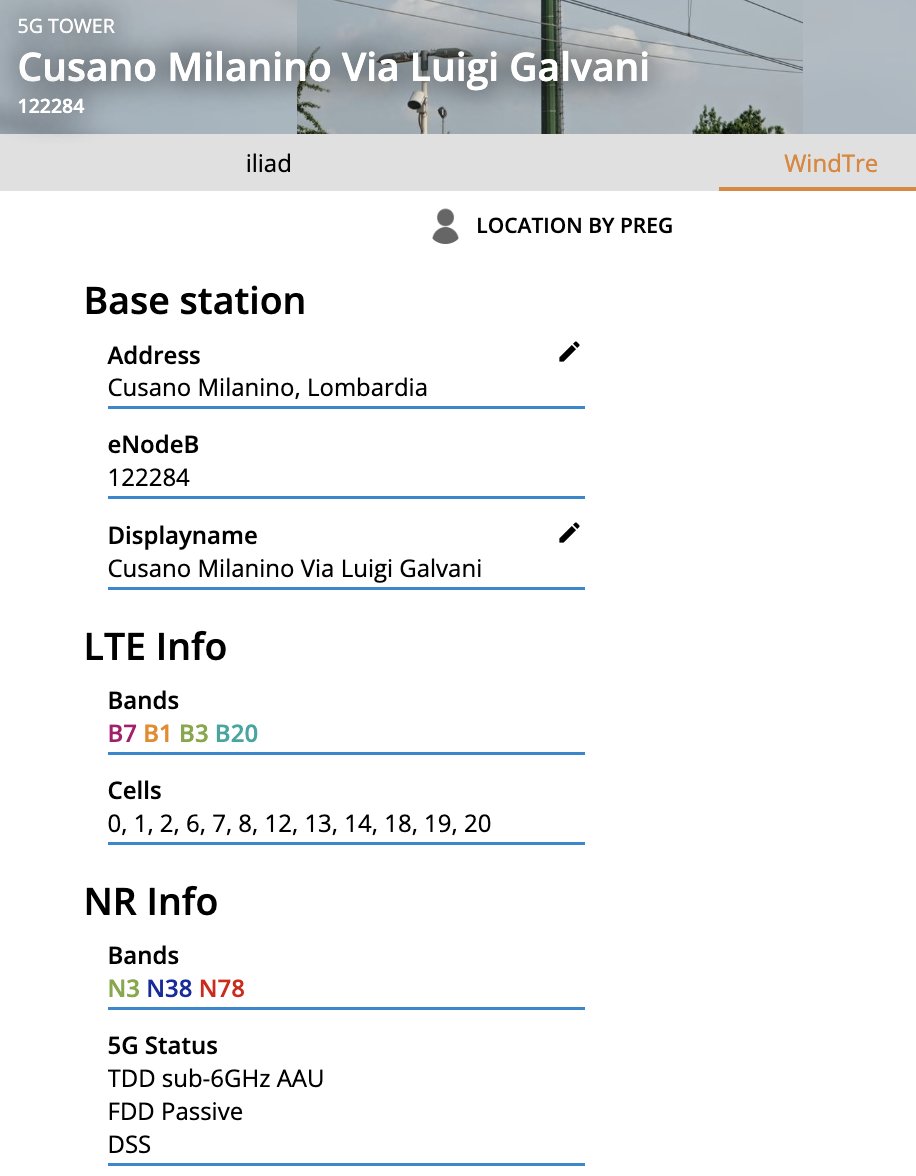This screenshot has height=1176, width=916.
Task: Click the Address value Cusano Milanino, Lombardia
Action: tap(267, 388)
